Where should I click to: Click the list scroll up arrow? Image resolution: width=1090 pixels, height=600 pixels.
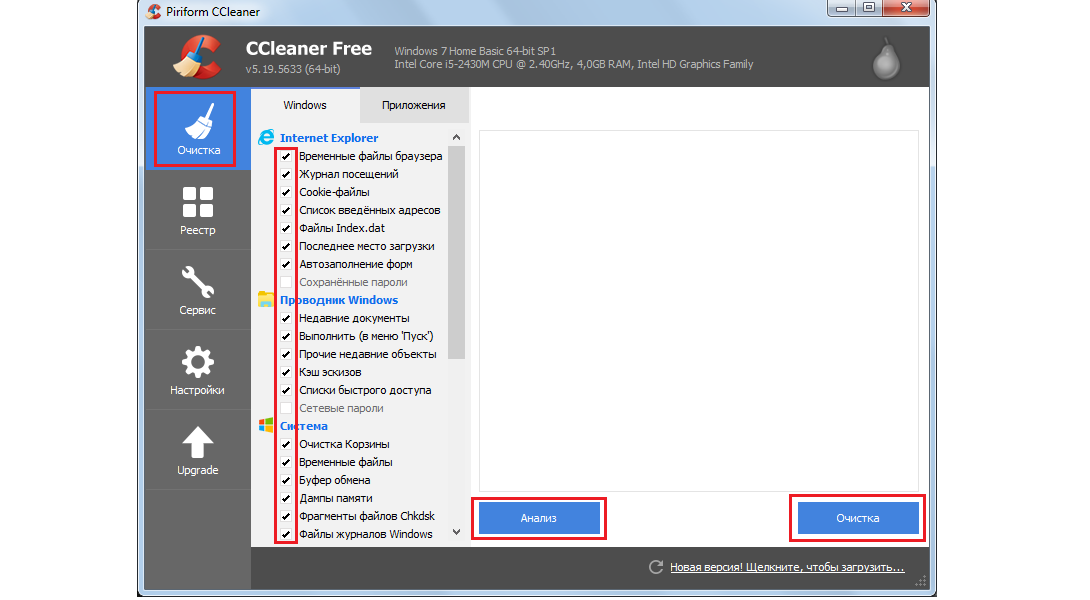457,138
